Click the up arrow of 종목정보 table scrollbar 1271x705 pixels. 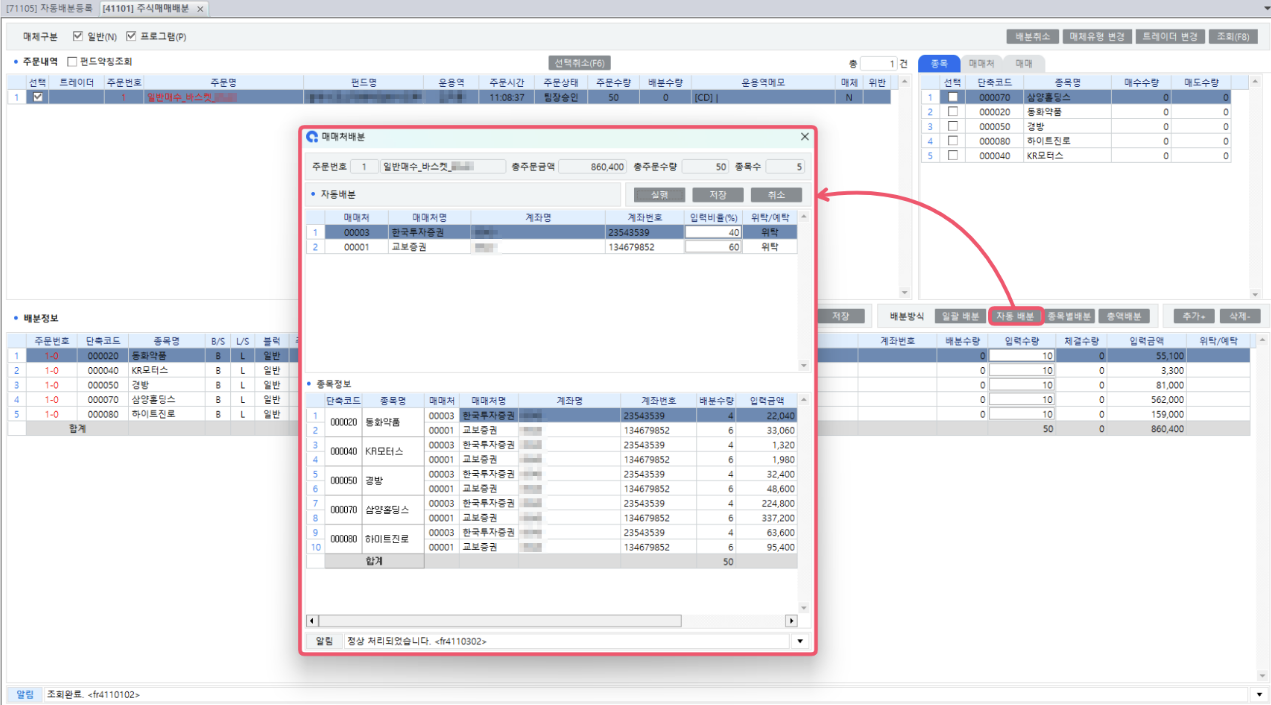coord(803,400)
